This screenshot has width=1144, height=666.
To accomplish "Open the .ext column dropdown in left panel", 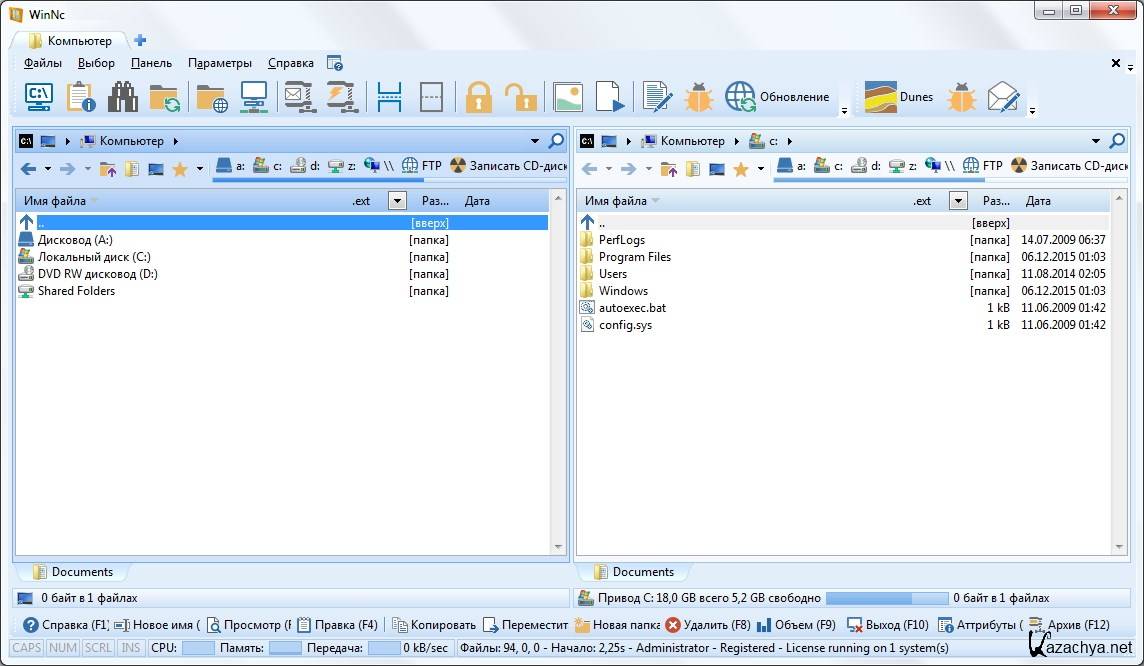I will (x=397, y=201).
